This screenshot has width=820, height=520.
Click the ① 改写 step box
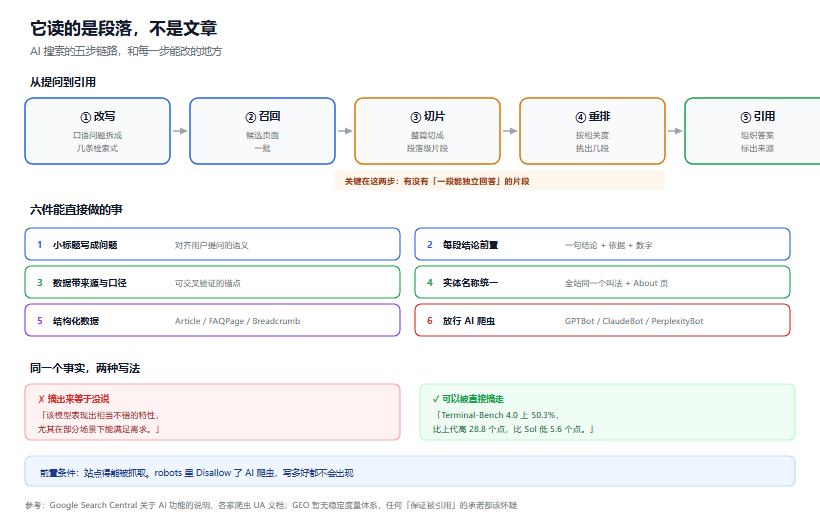click(98, 131)
